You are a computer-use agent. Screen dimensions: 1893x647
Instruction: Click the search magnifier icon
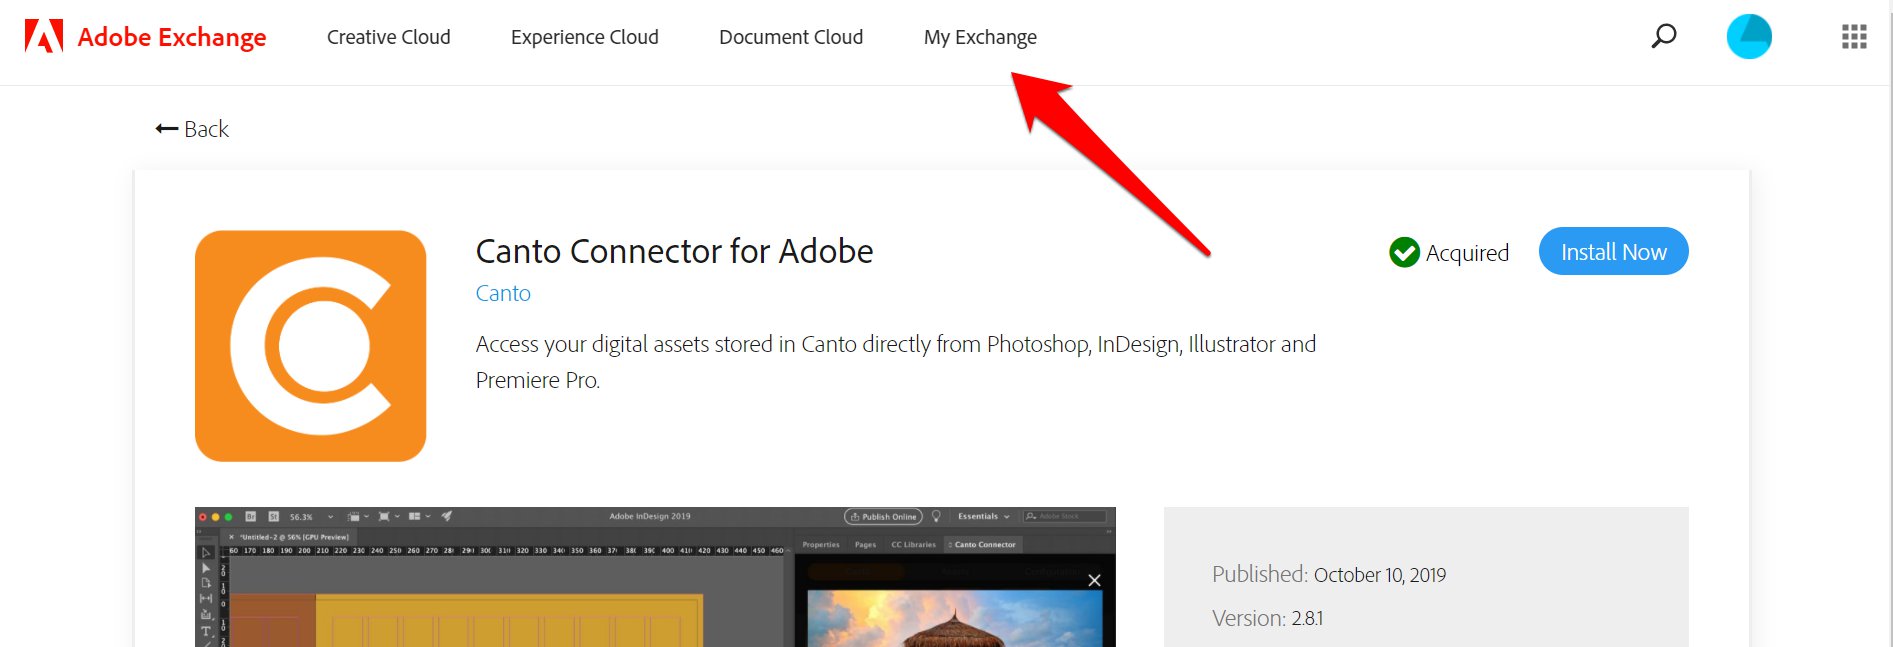point(1664,37)
